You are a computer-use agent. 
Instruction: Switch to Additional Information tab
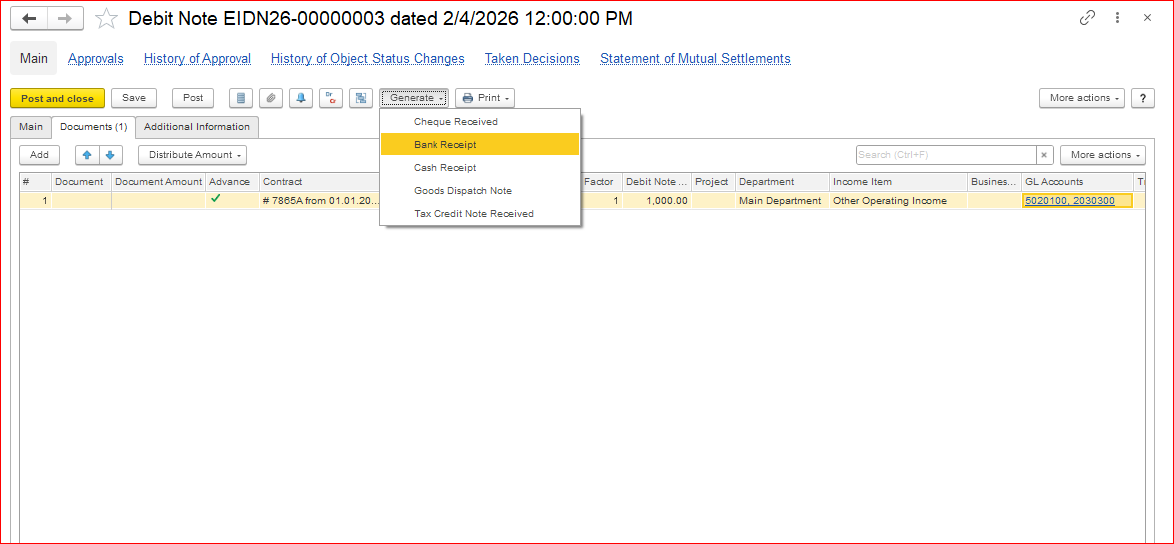tap(197, 127)
